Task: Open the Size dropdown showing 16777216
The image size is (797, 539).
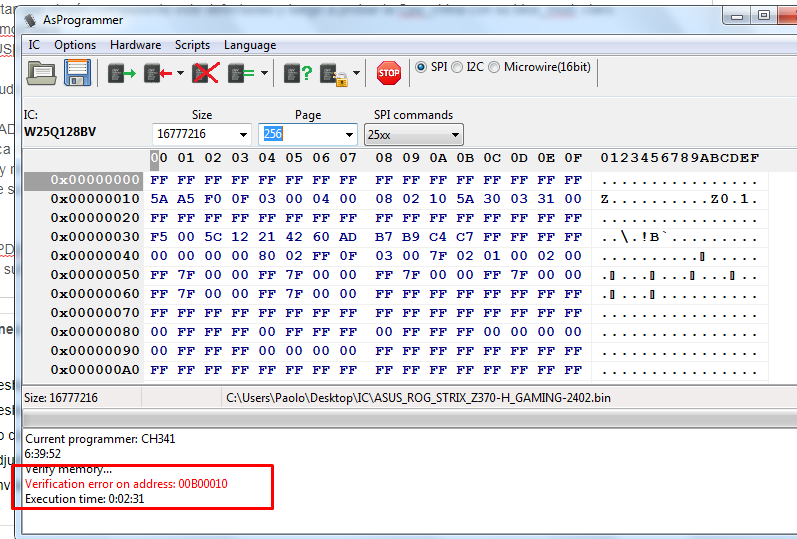Action: [243, 135]
